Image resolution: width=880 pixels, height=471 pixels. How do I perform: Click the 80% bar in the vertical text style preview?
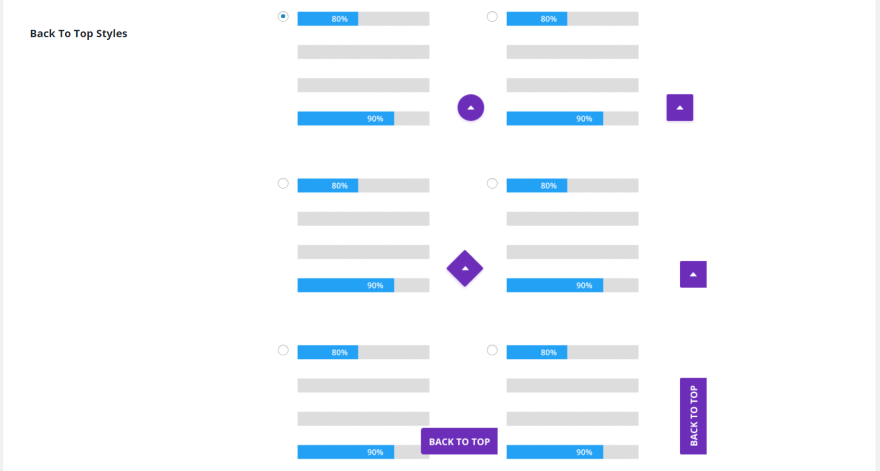[537, 352]
